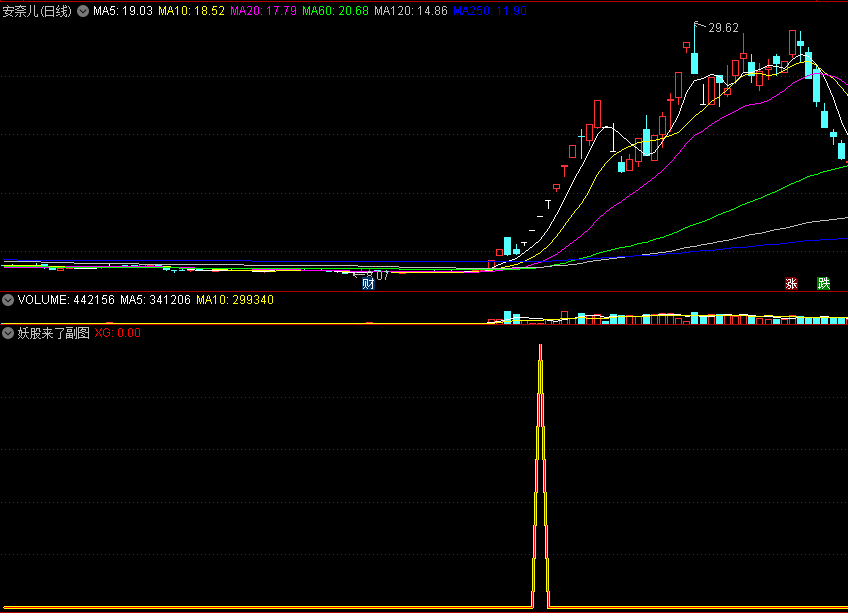This screenshot has height=613, width=848.
Task: Click the red 涨 icon
Action: tap(791, 284)
